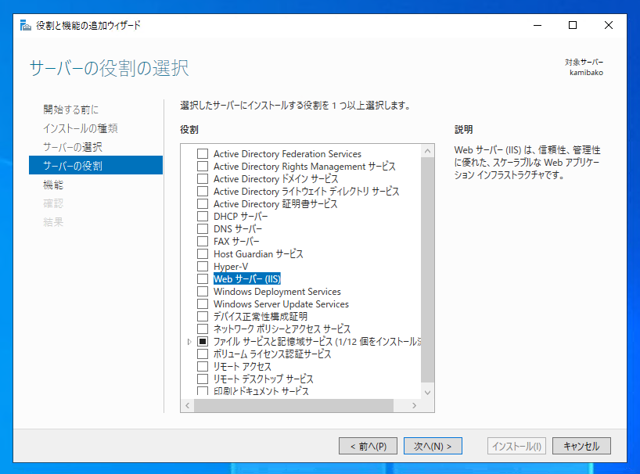Go to the 機能 wizard step
Screen dimensions: 640x474
click(x=53, y=185)
